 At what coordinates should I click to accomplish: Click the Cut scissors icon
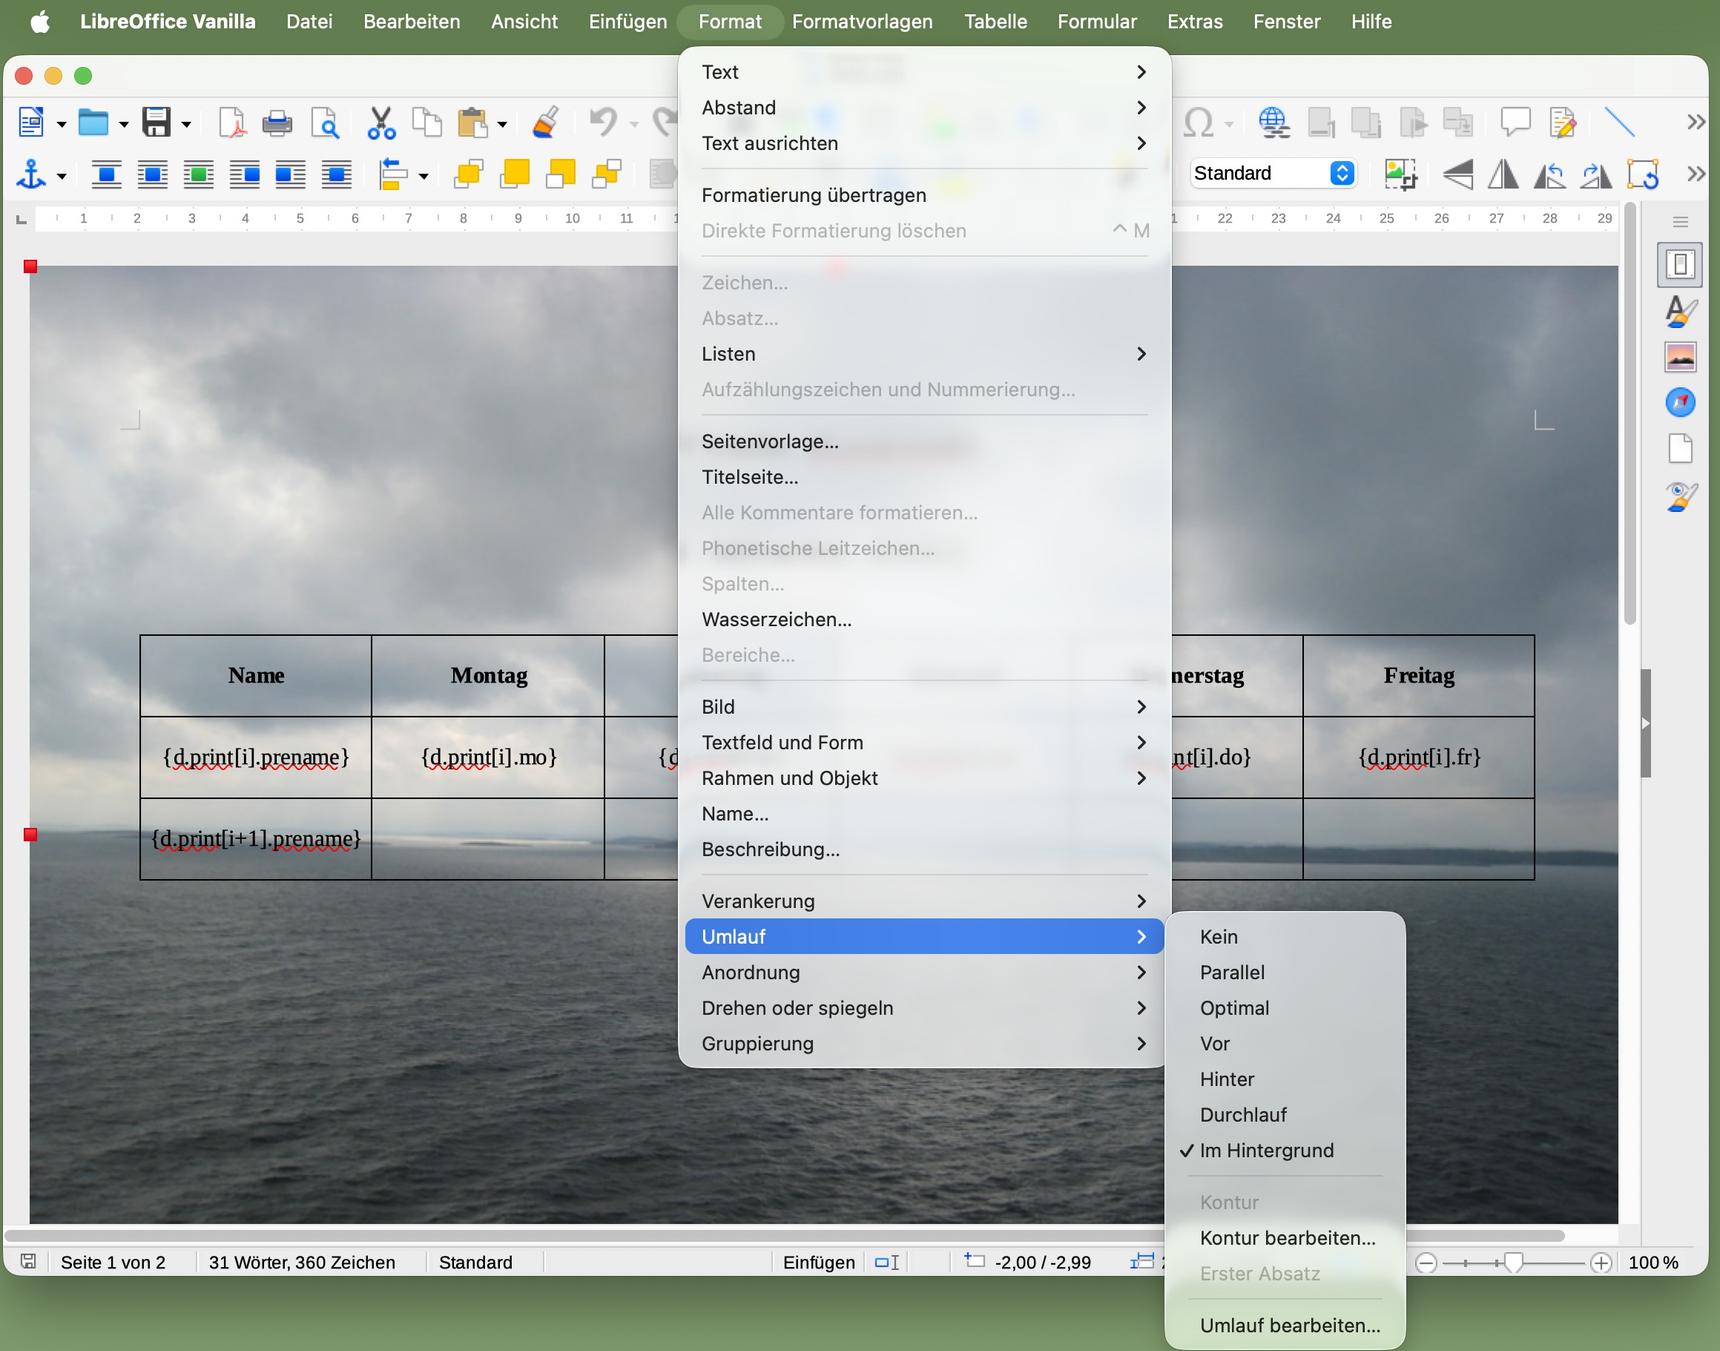[x=380, y=123]
